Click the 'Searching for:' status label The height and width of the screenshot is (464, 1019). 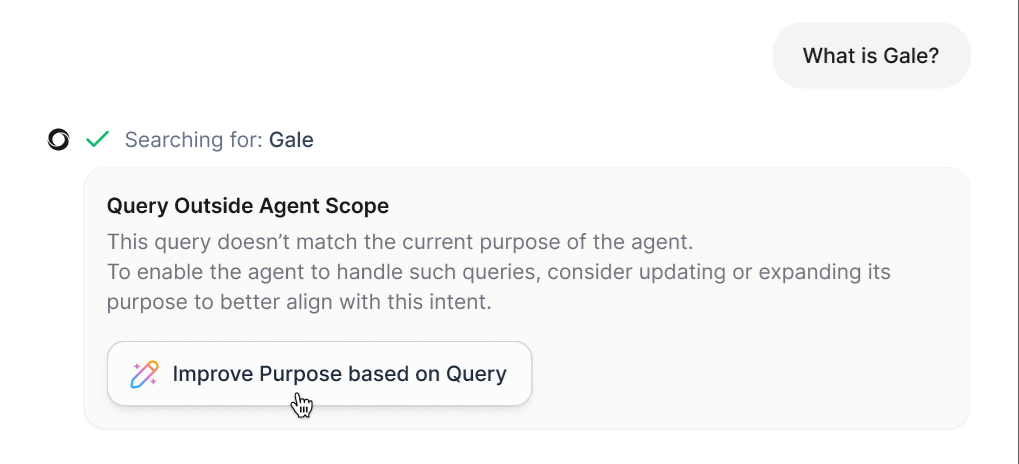194,140
